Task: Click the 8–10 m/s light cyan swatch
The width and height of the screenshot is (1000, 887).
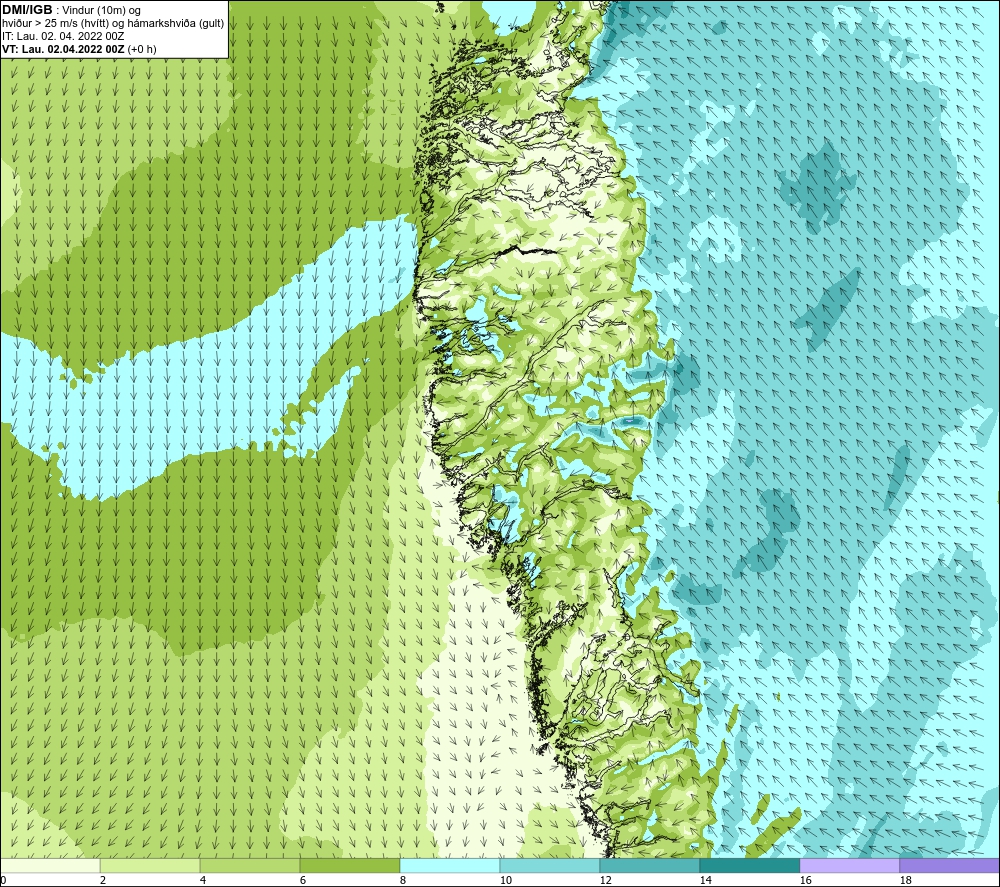Action: coord(450,865)
